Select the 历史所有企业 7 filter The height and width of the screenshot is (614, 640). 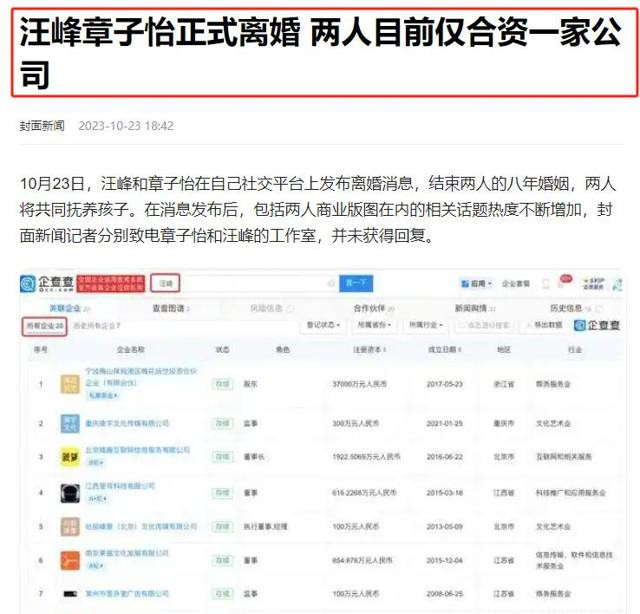pyautogui.click(x=97, y=326)
